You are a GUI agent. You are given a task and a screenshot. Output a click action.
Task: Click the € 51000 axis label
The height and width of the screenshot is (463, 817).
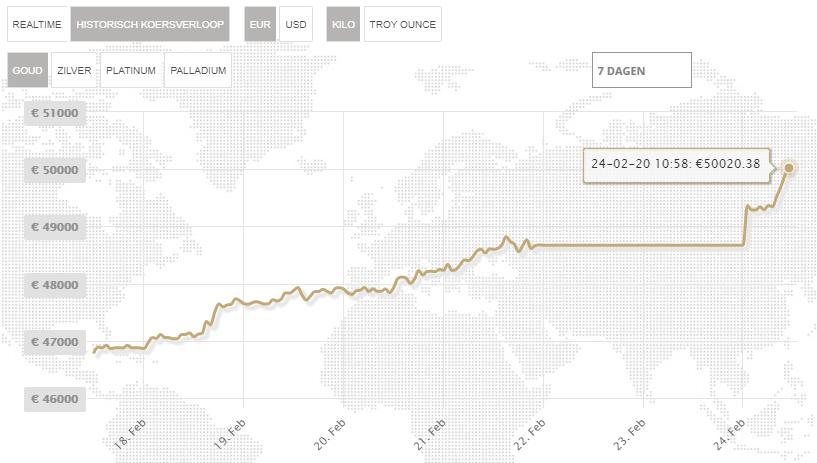click(x=54, y=114)
